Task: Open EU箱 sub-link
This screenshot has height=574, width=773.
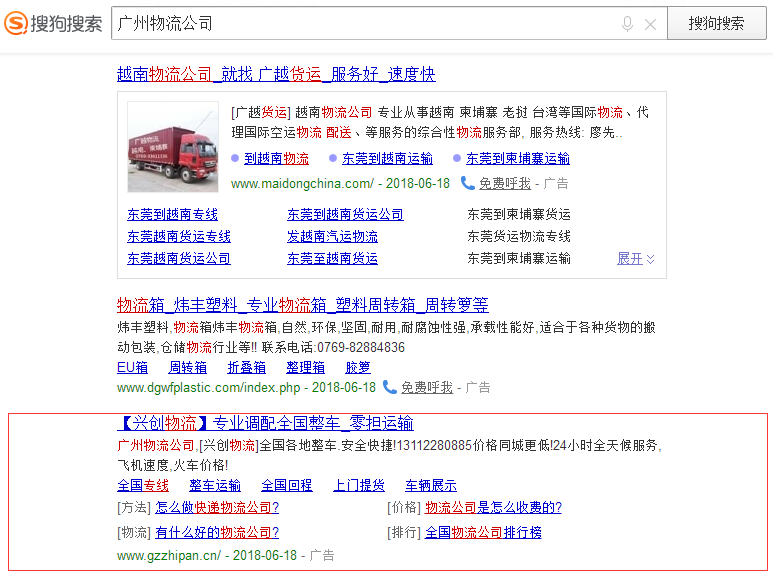Action: (x=132, y=367)
